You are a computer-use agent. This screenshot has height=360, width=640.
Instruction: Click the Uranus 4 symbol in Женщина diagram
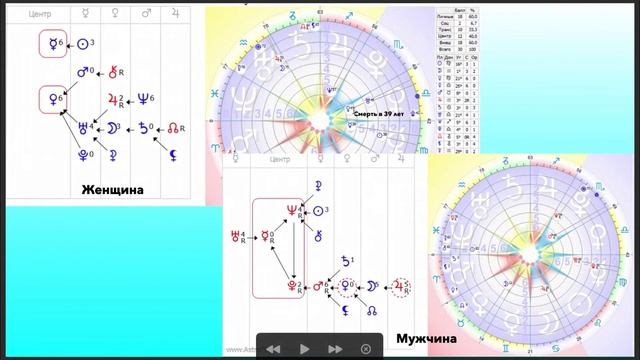point(85,128)
